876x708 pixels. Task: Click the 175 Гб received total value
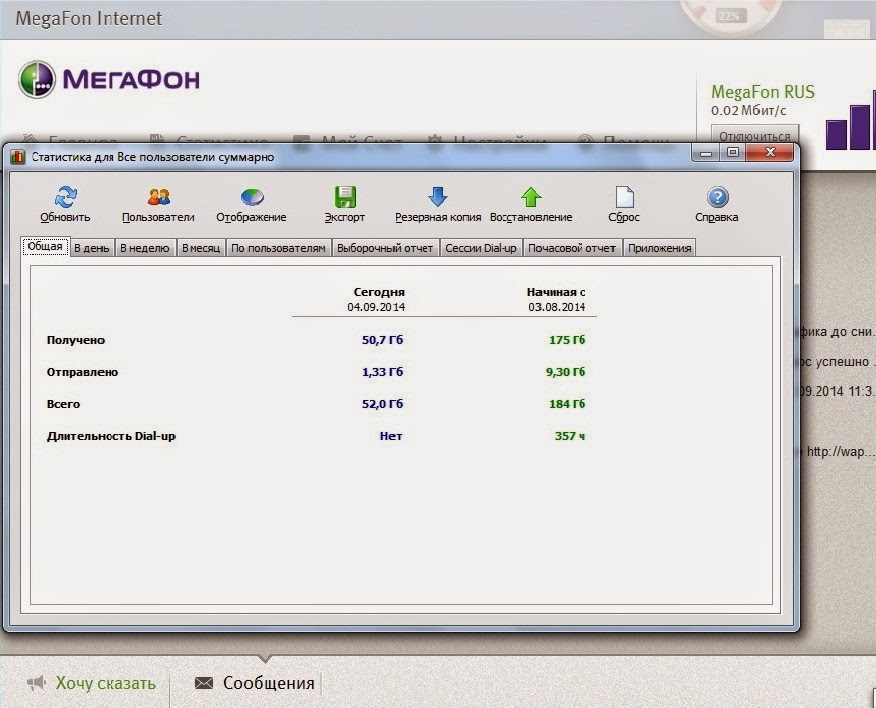tap(567, 340)
